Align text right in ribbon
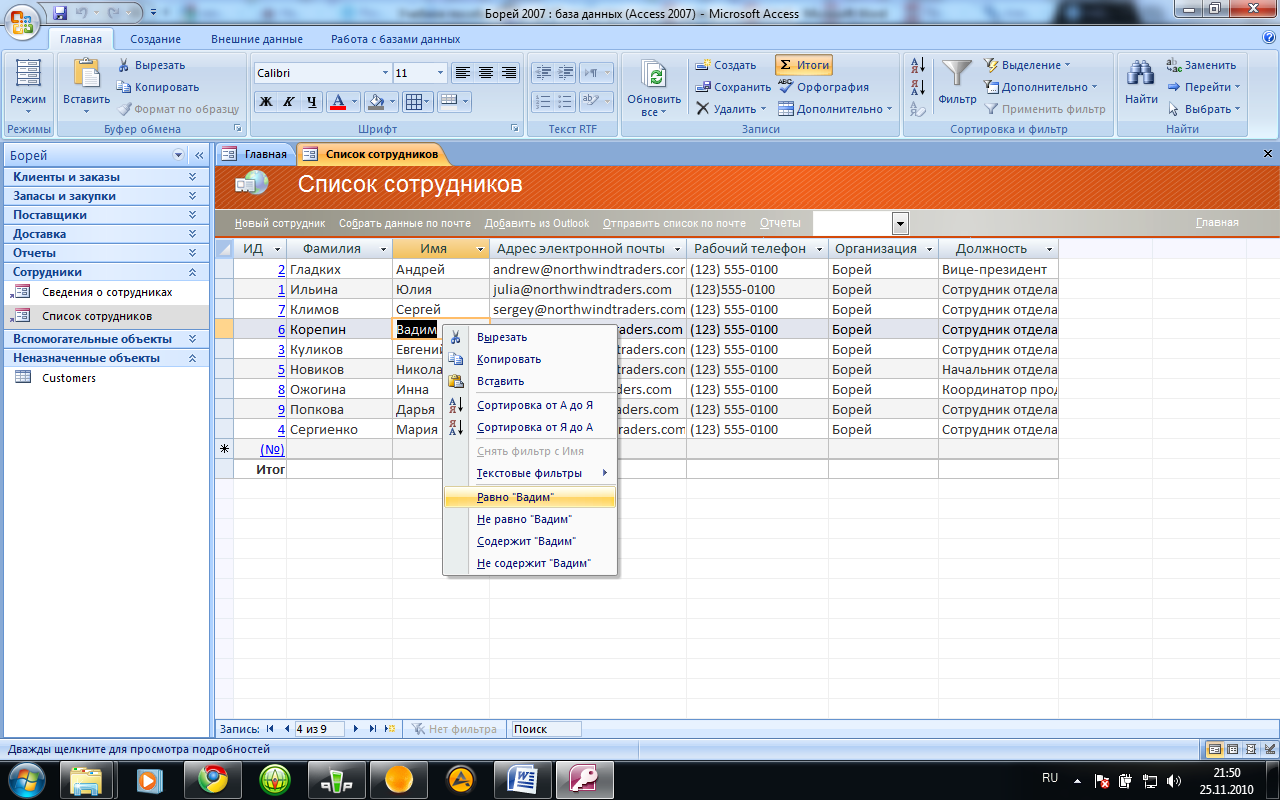This screenshot has width=1280, height=800. (508, 73)
